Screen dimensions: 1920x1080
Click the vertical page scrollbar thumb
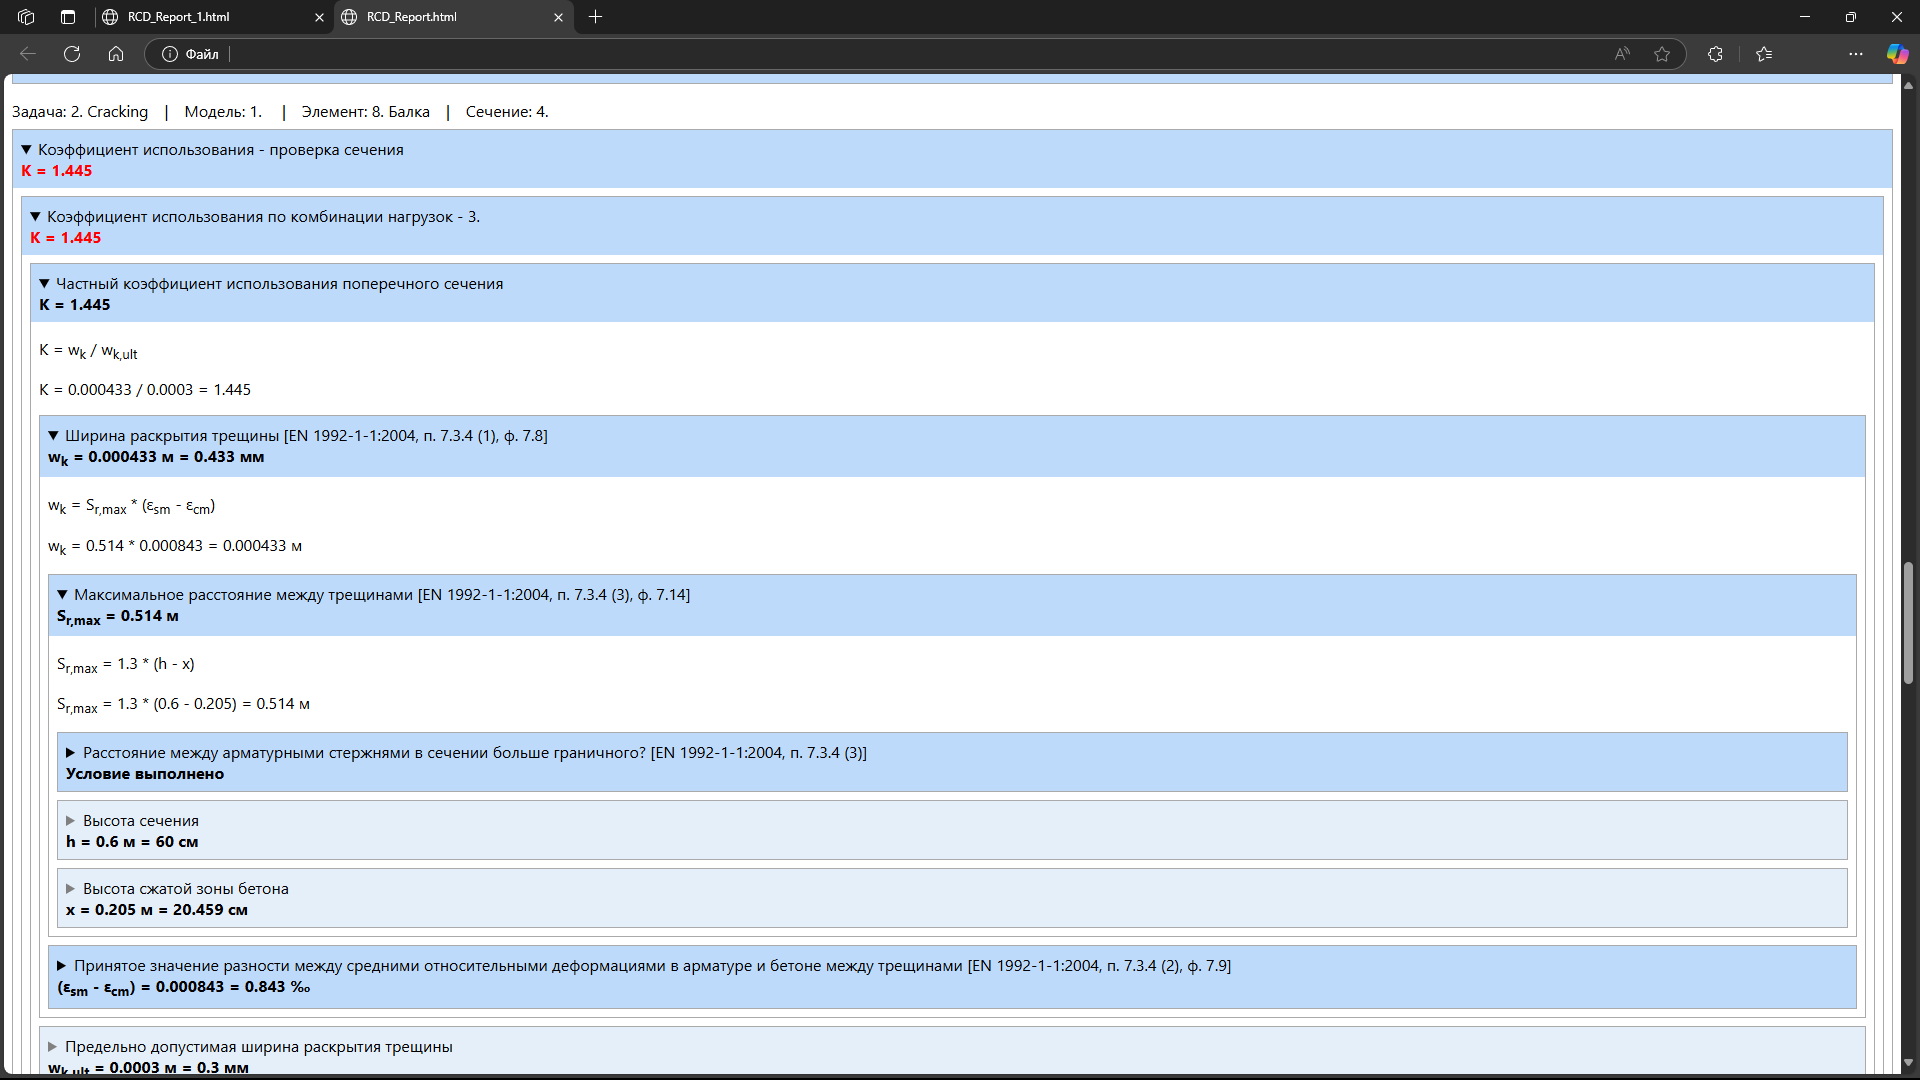click(x=1908, y=622)
